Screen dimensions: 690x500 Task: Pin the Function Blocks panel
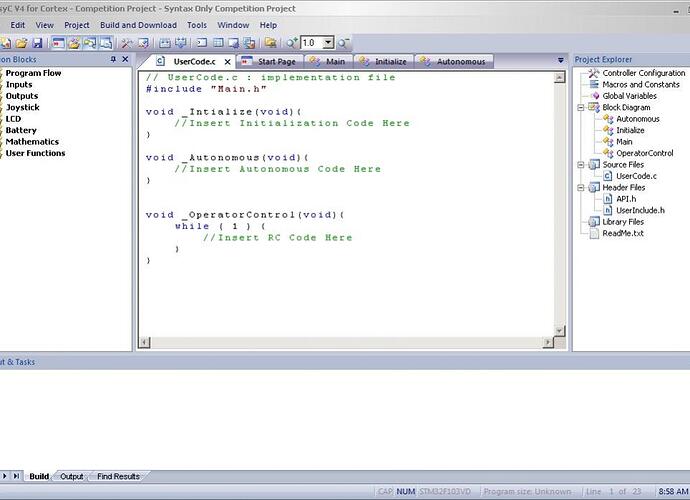113,59
